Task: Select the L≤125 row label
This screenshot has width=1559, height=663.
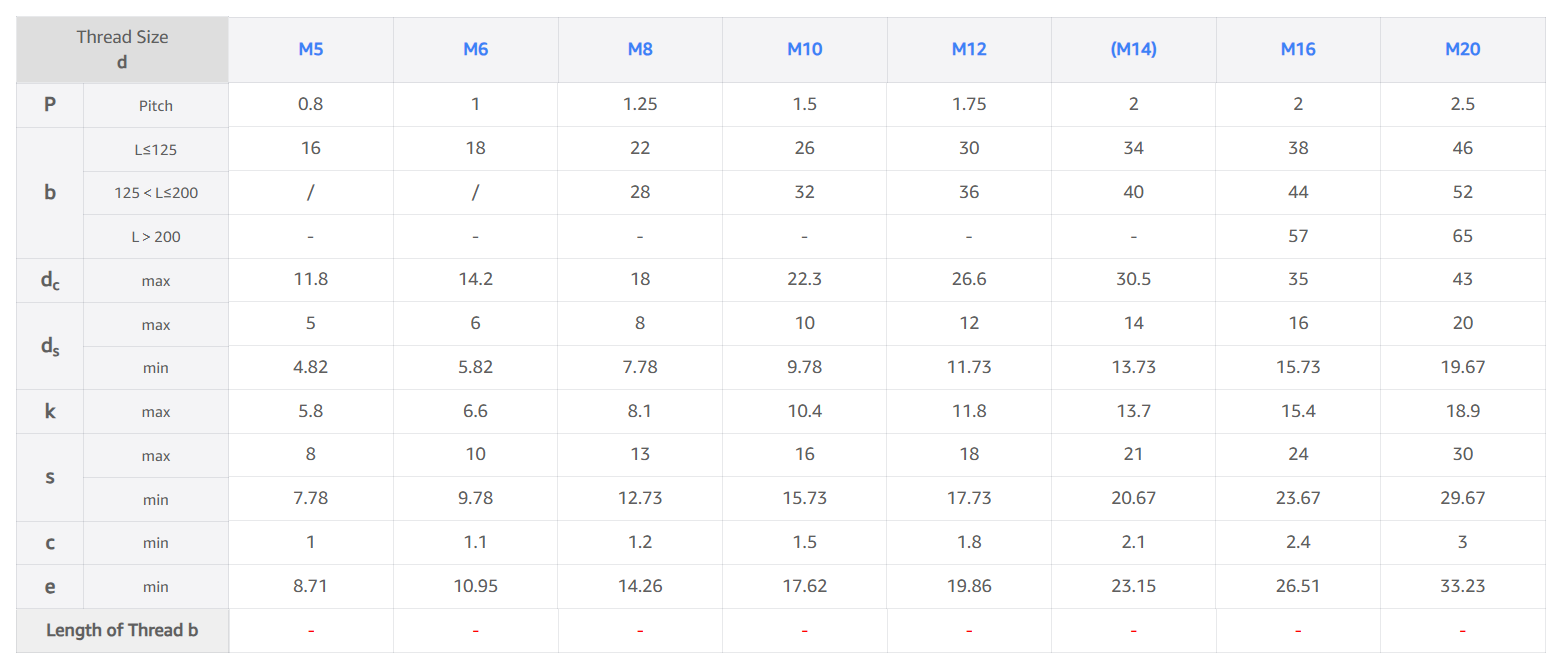Action: click(x=155, y=149)
